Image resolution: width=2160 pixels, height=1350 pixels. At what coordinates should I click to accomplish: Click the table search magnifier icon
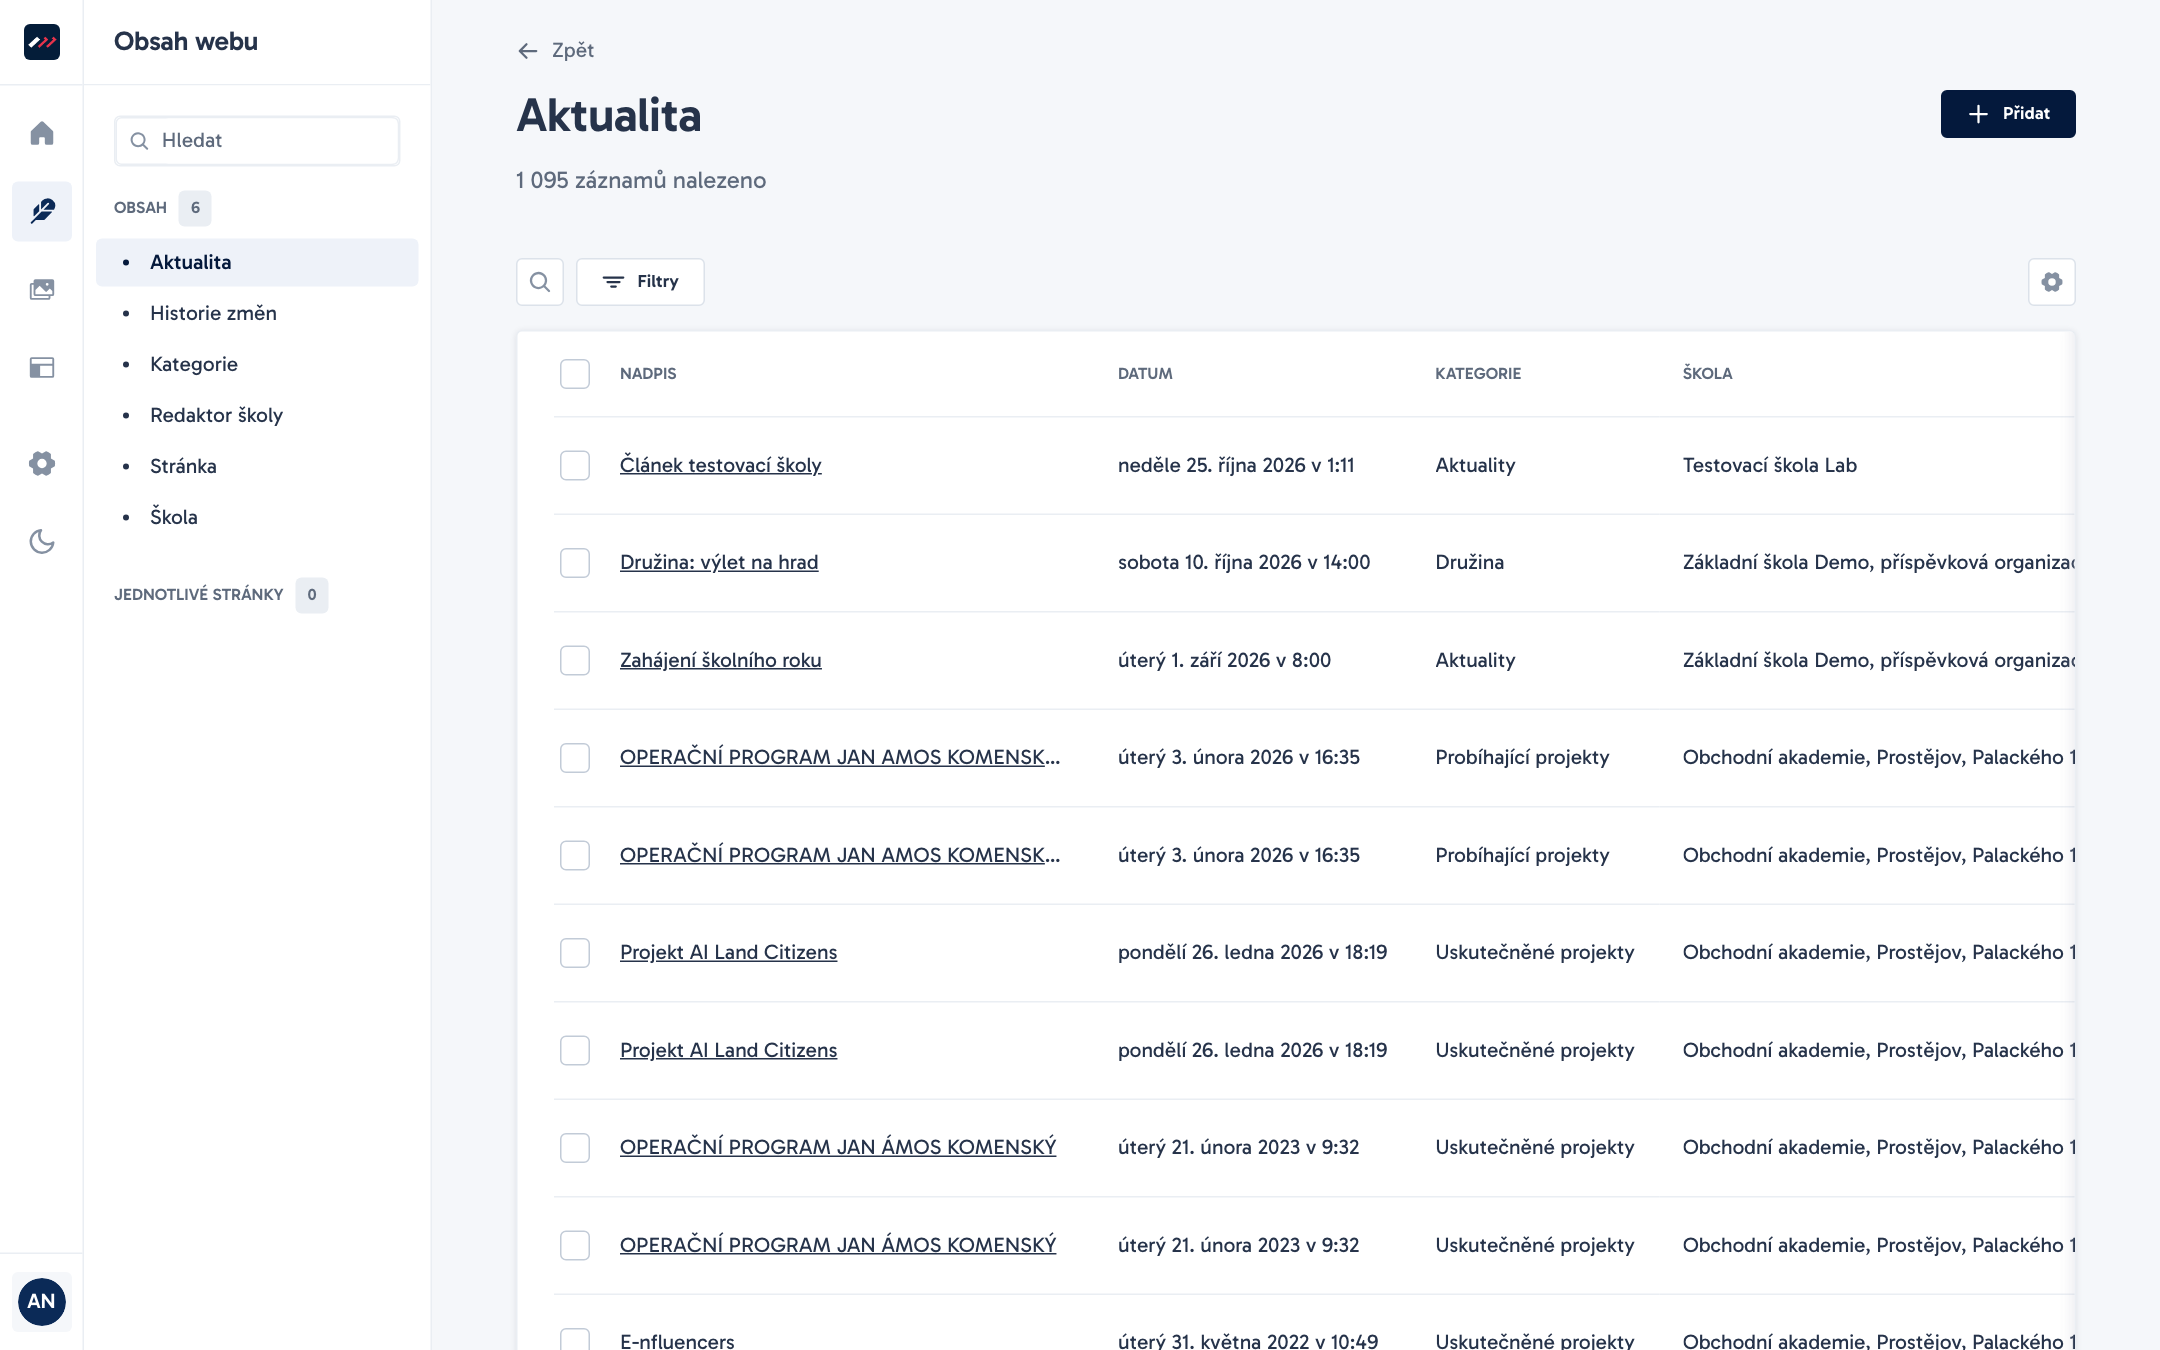(540, 282)
